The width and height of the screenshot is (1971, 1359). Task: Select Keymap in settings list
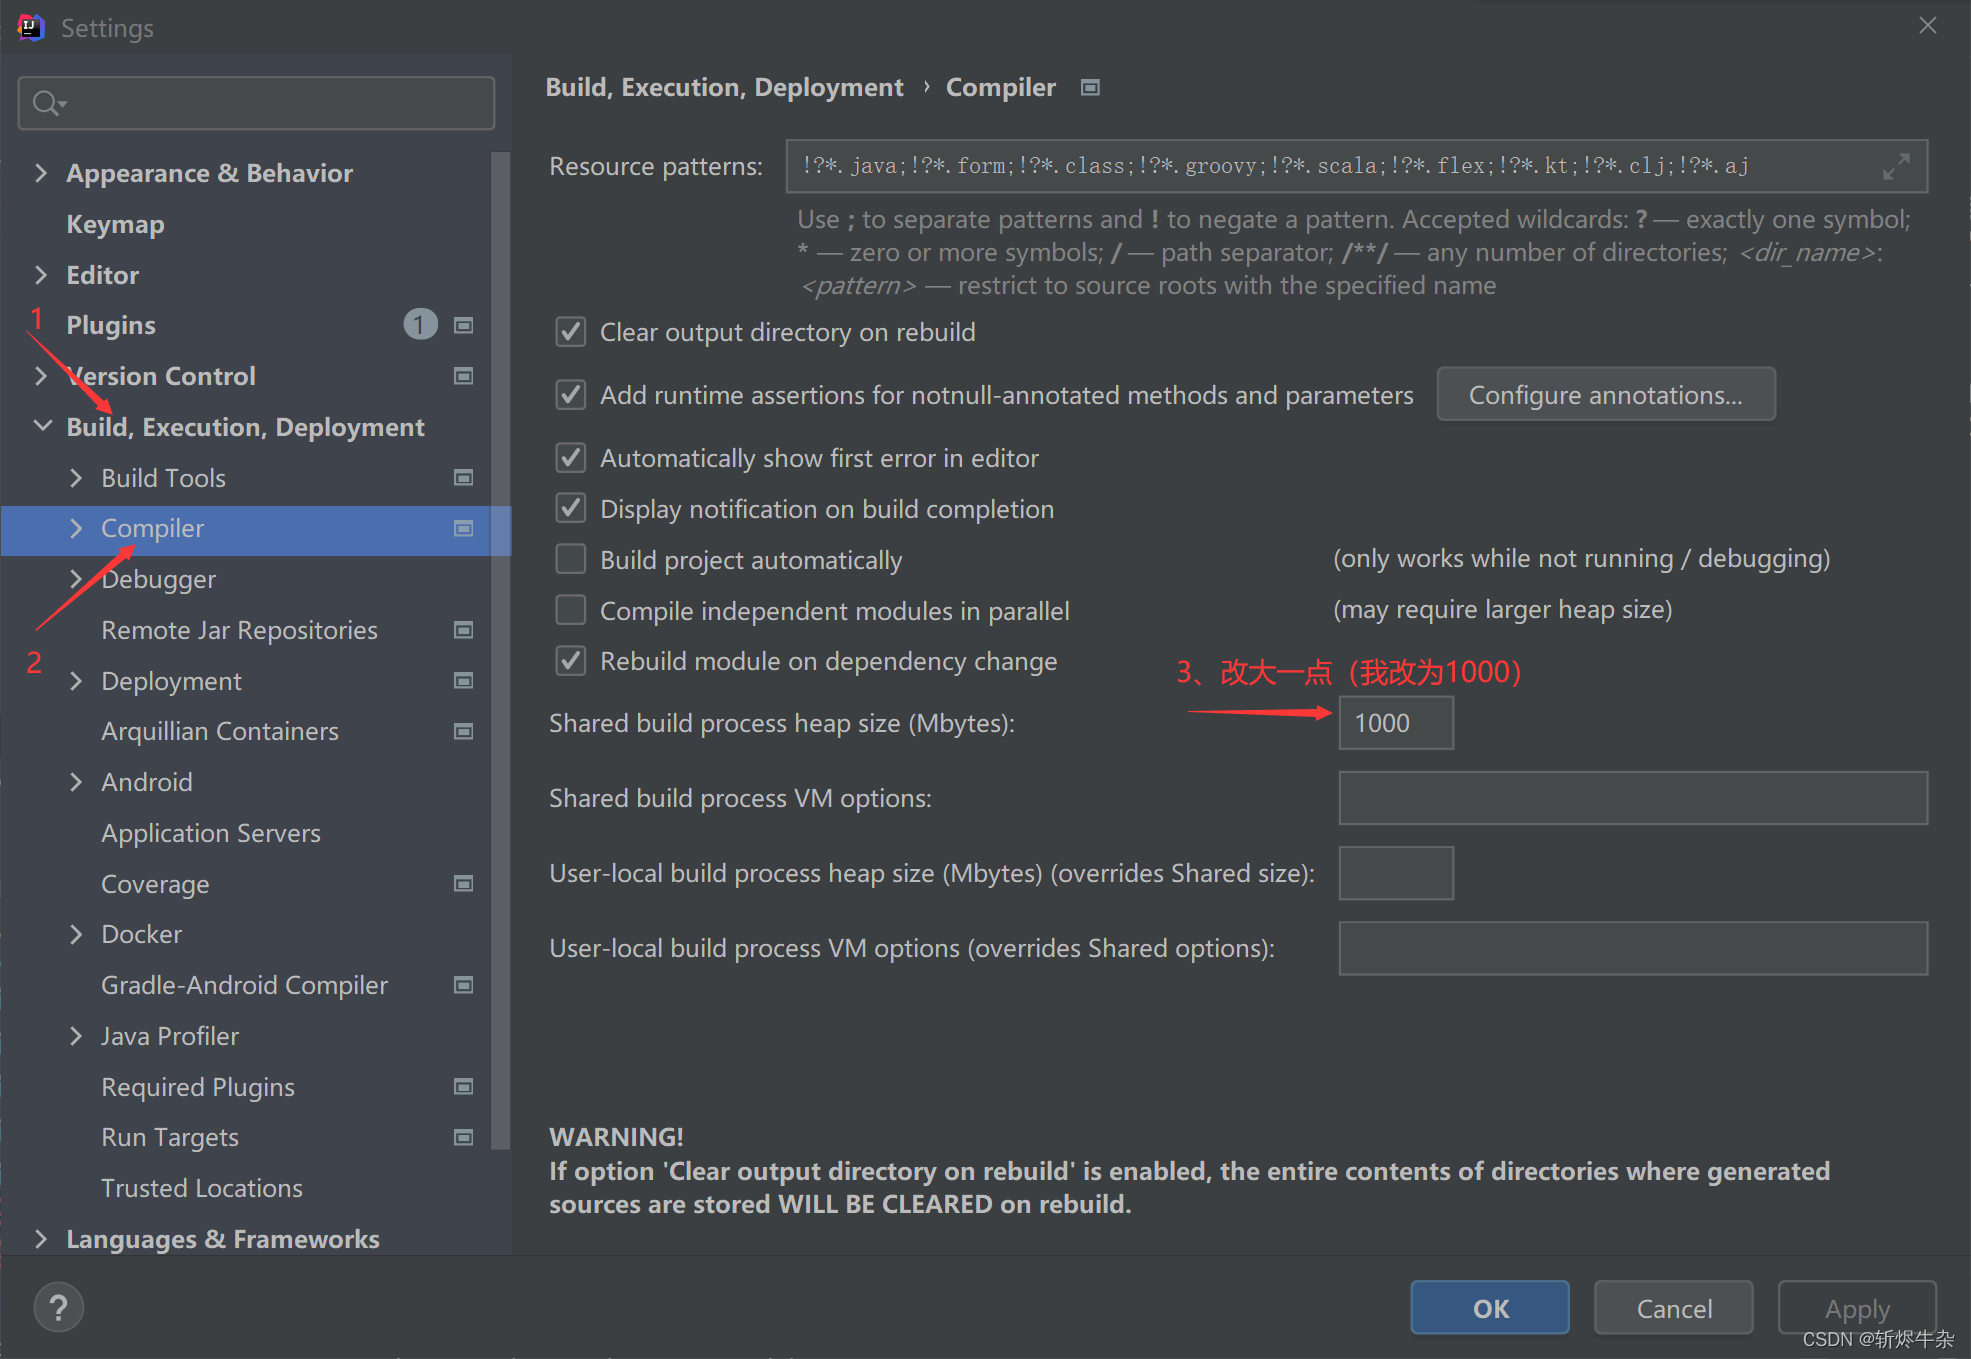[x=115, y=224]
